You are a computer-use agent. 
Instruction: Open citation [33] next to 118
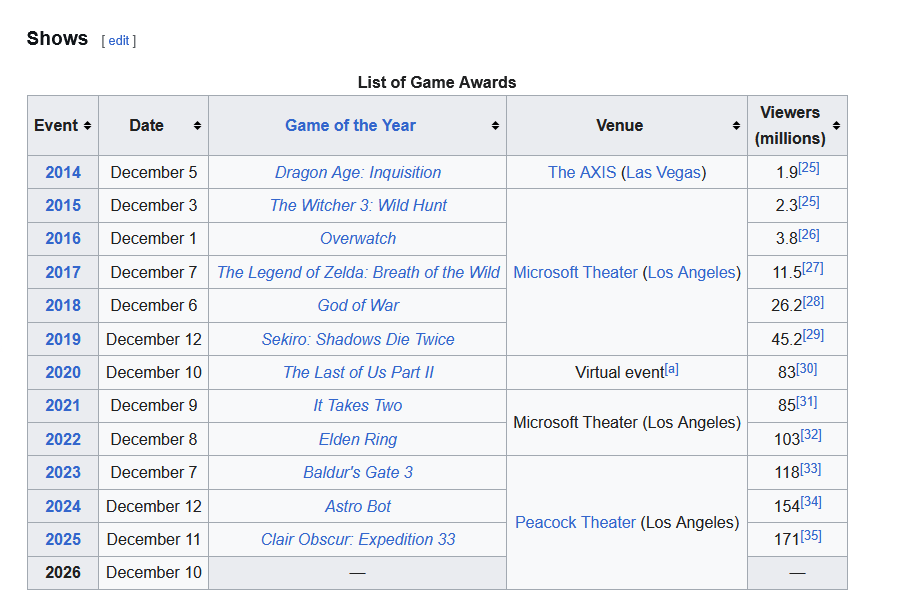(x=811, y=469)
